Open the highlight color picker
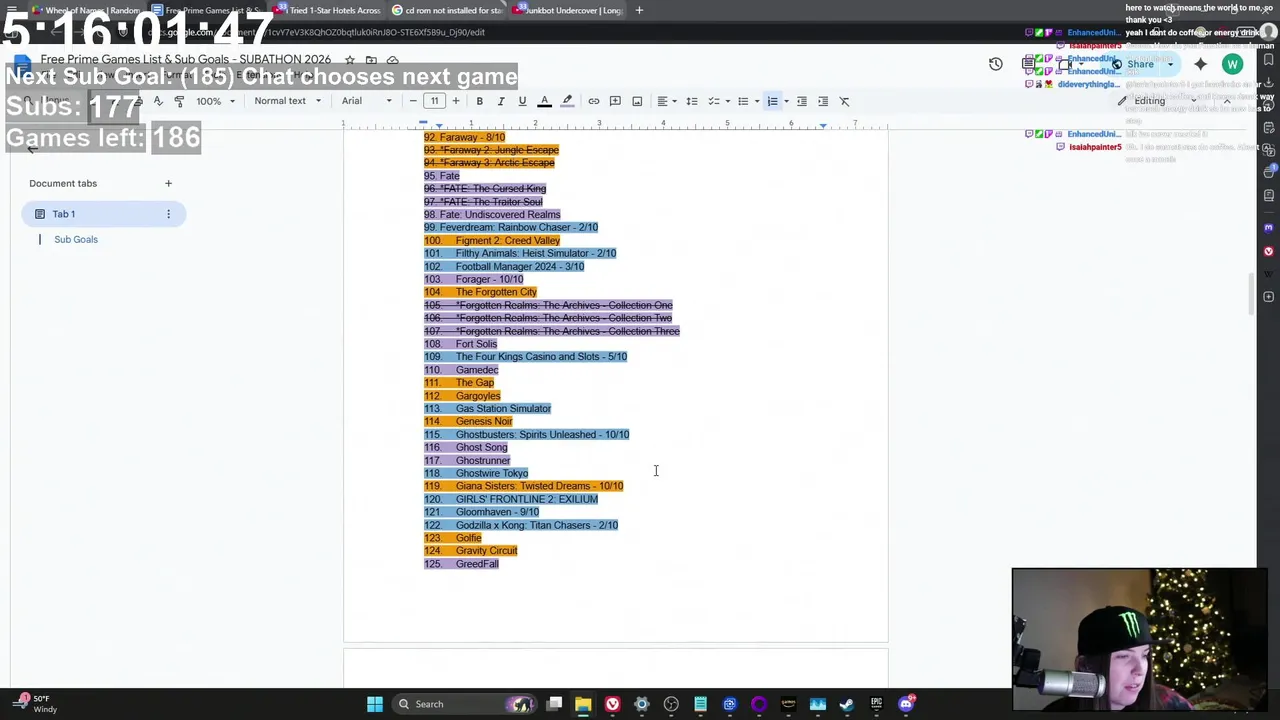 (x=567, y=101)
